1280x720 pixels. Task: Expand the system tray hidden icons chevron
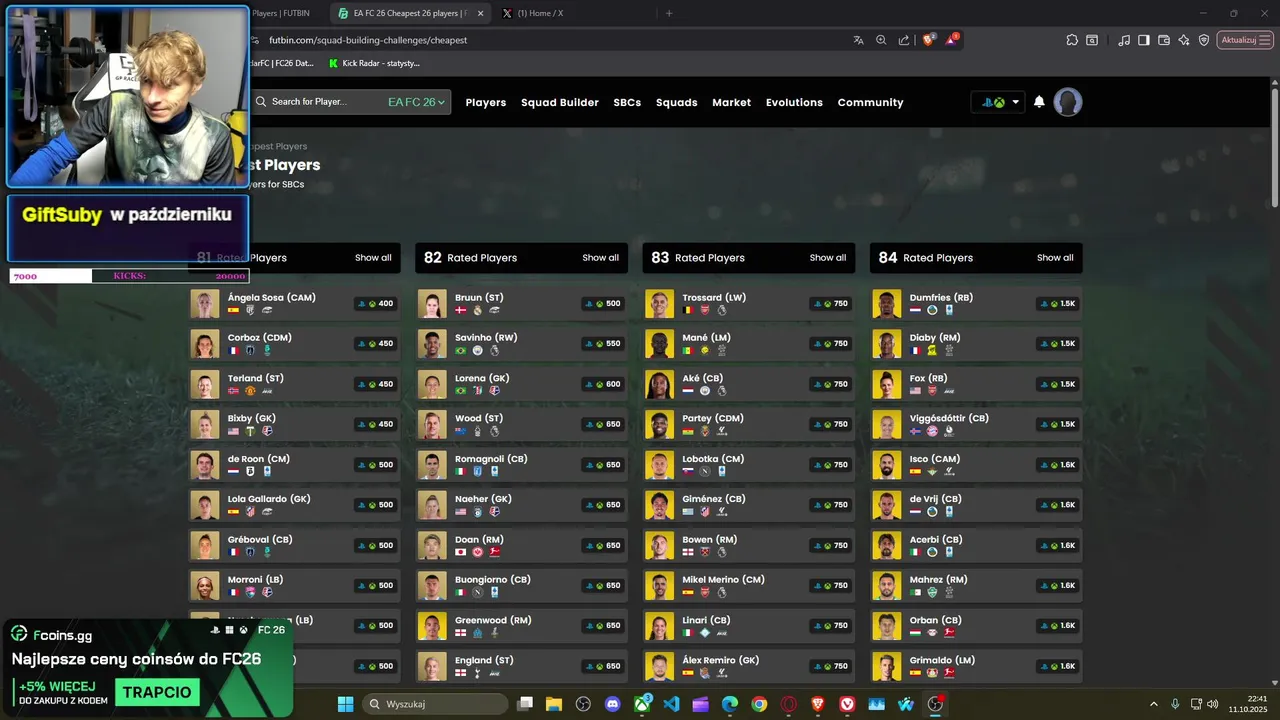tap(1153, 704)
